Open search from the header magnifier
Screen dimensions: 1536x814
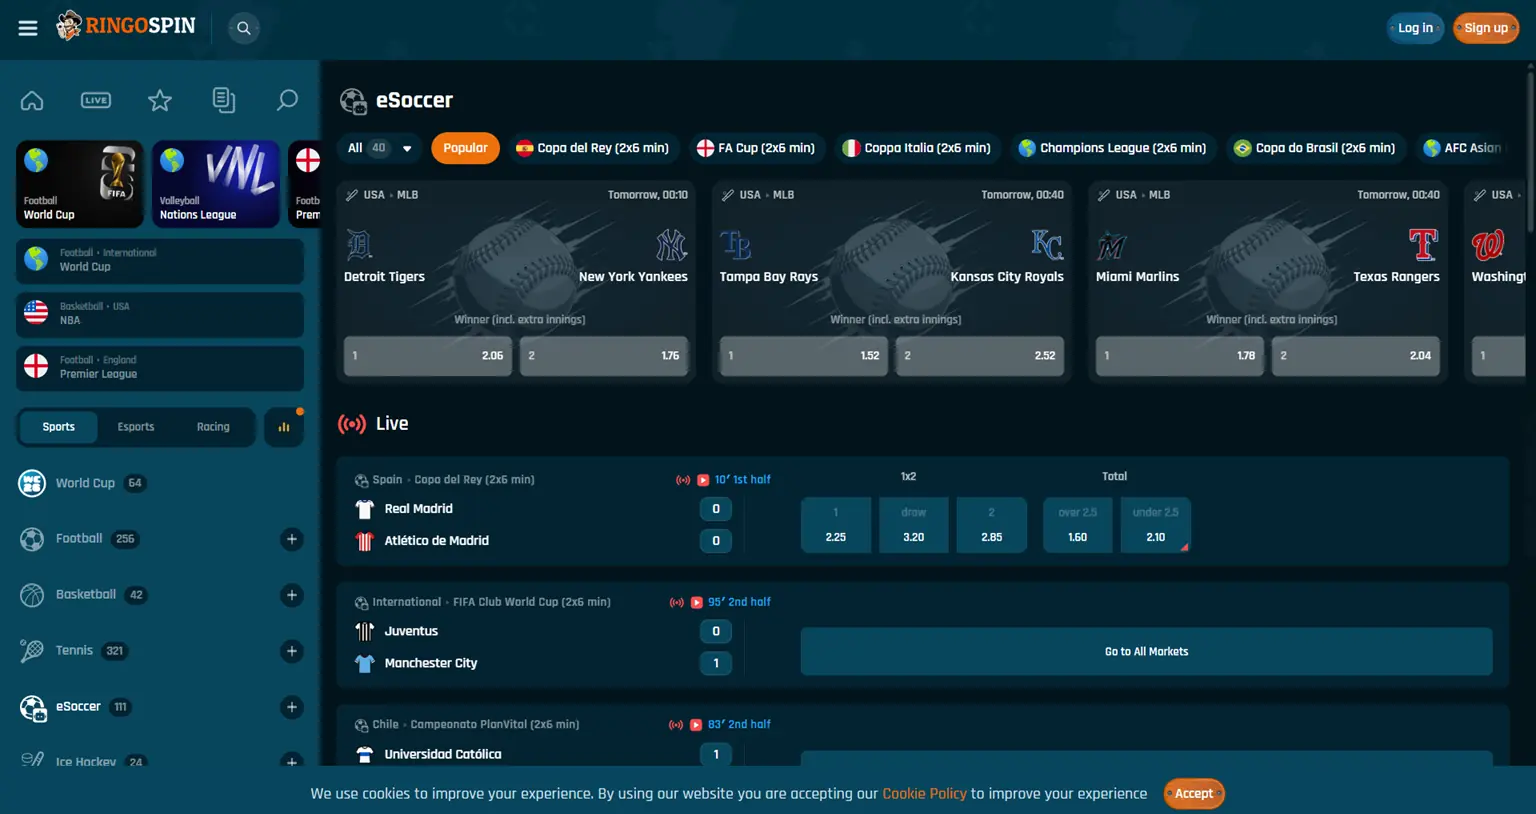(243, 28)
